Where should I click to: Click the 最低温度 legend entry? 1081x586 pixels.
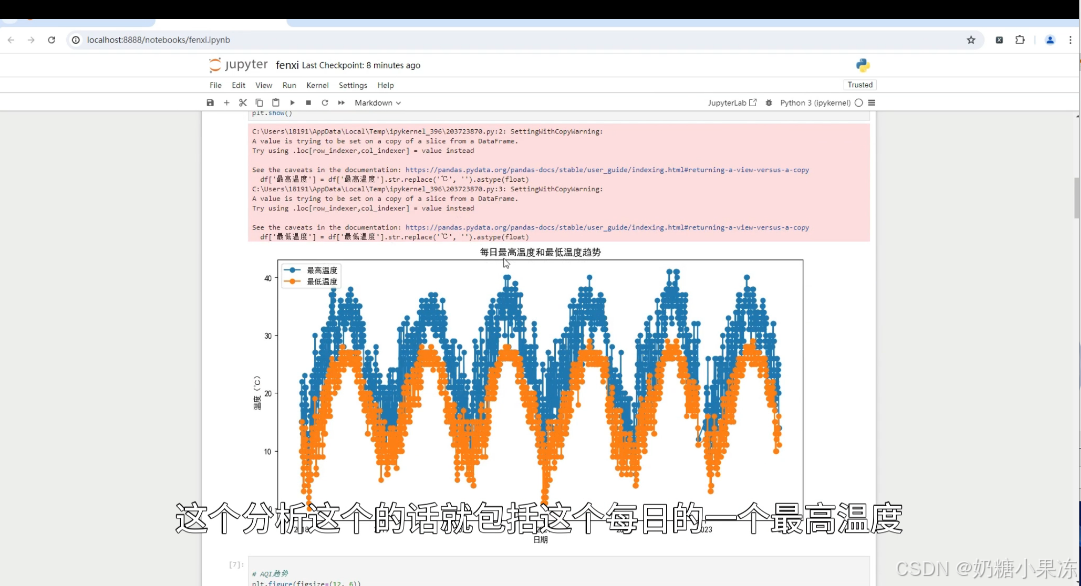[x=312, y=281]
